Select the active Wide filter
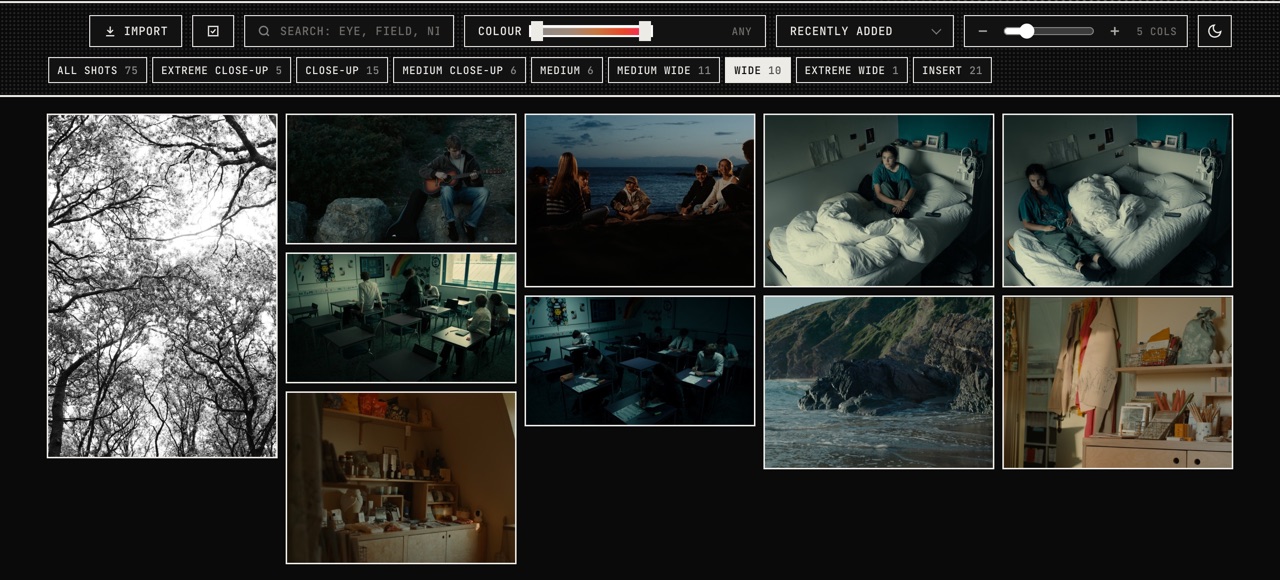Screen dimensions: 1280x580 tap(758, 70)
